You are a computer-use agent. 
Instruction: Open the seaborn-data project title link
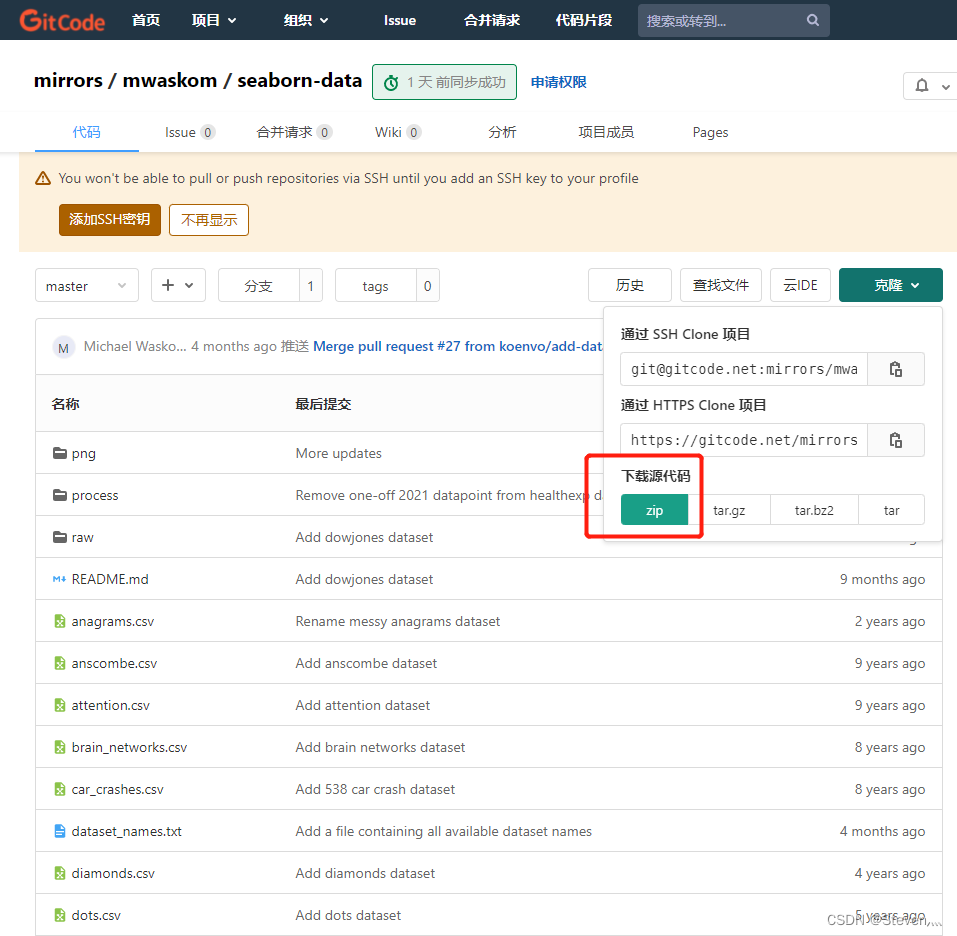coord(300,81)
